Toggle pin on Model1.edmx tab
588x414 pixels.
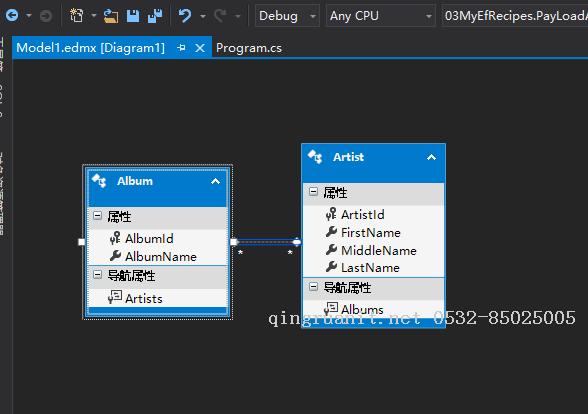tap(182, 48)
